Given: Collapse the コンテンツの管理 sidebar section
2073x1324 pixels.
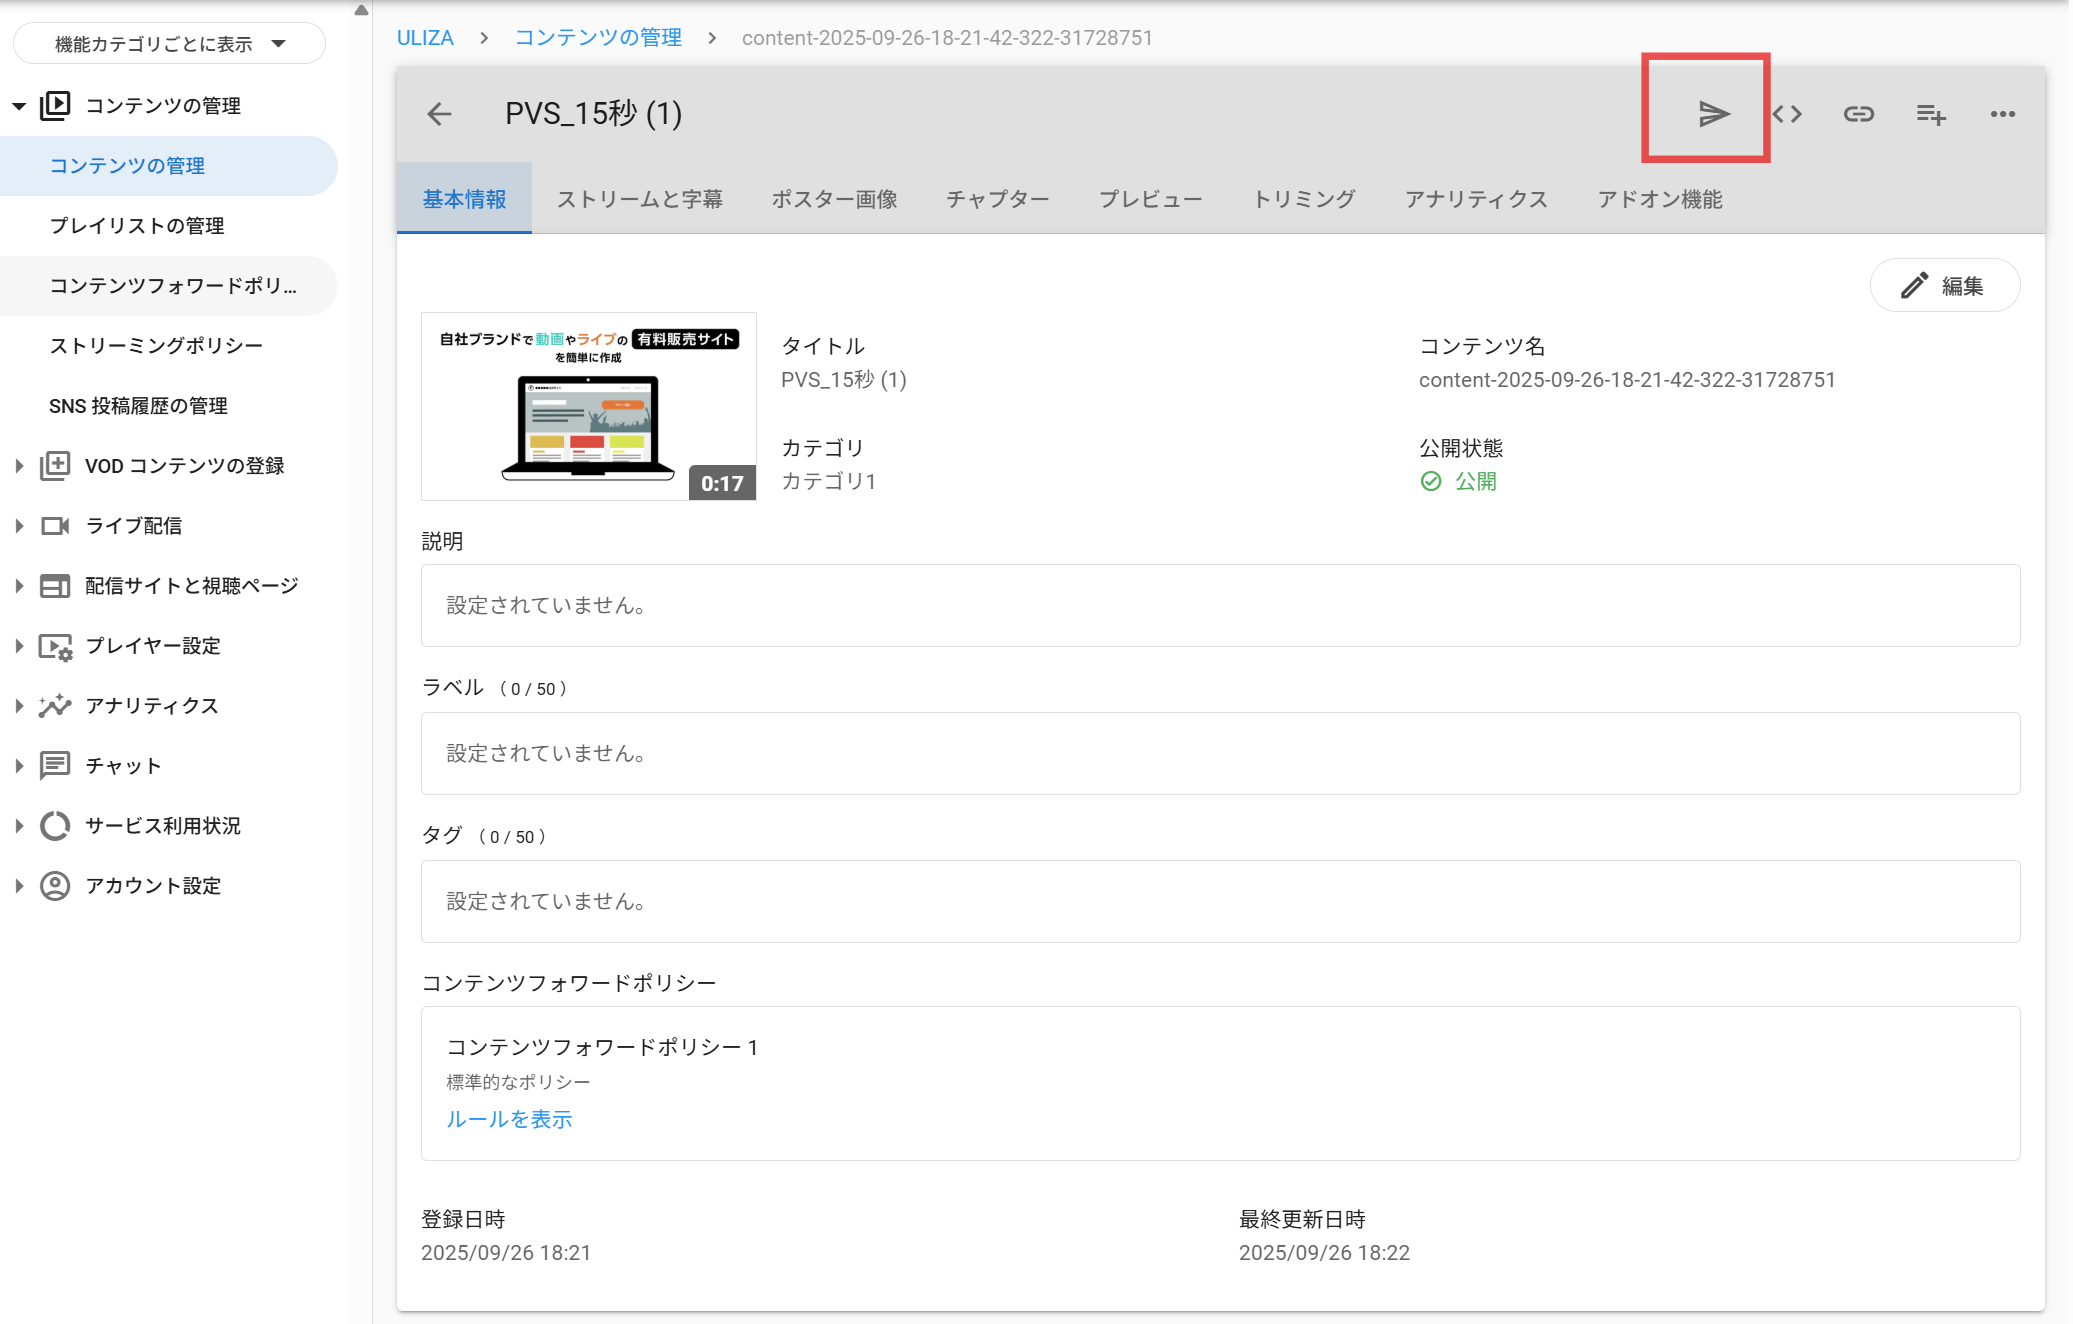Looking at the screenshot, I should click(19, 106).
